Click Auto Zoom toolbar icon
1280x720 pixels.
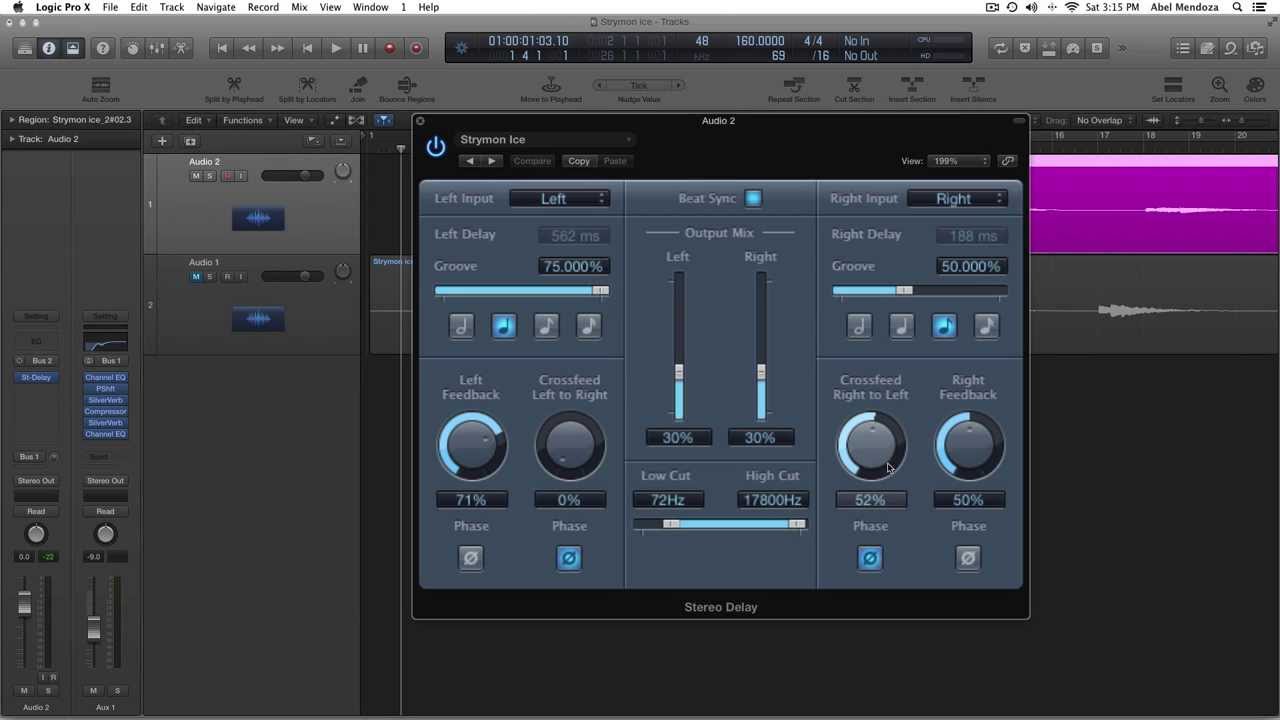(x=100, y=89)
